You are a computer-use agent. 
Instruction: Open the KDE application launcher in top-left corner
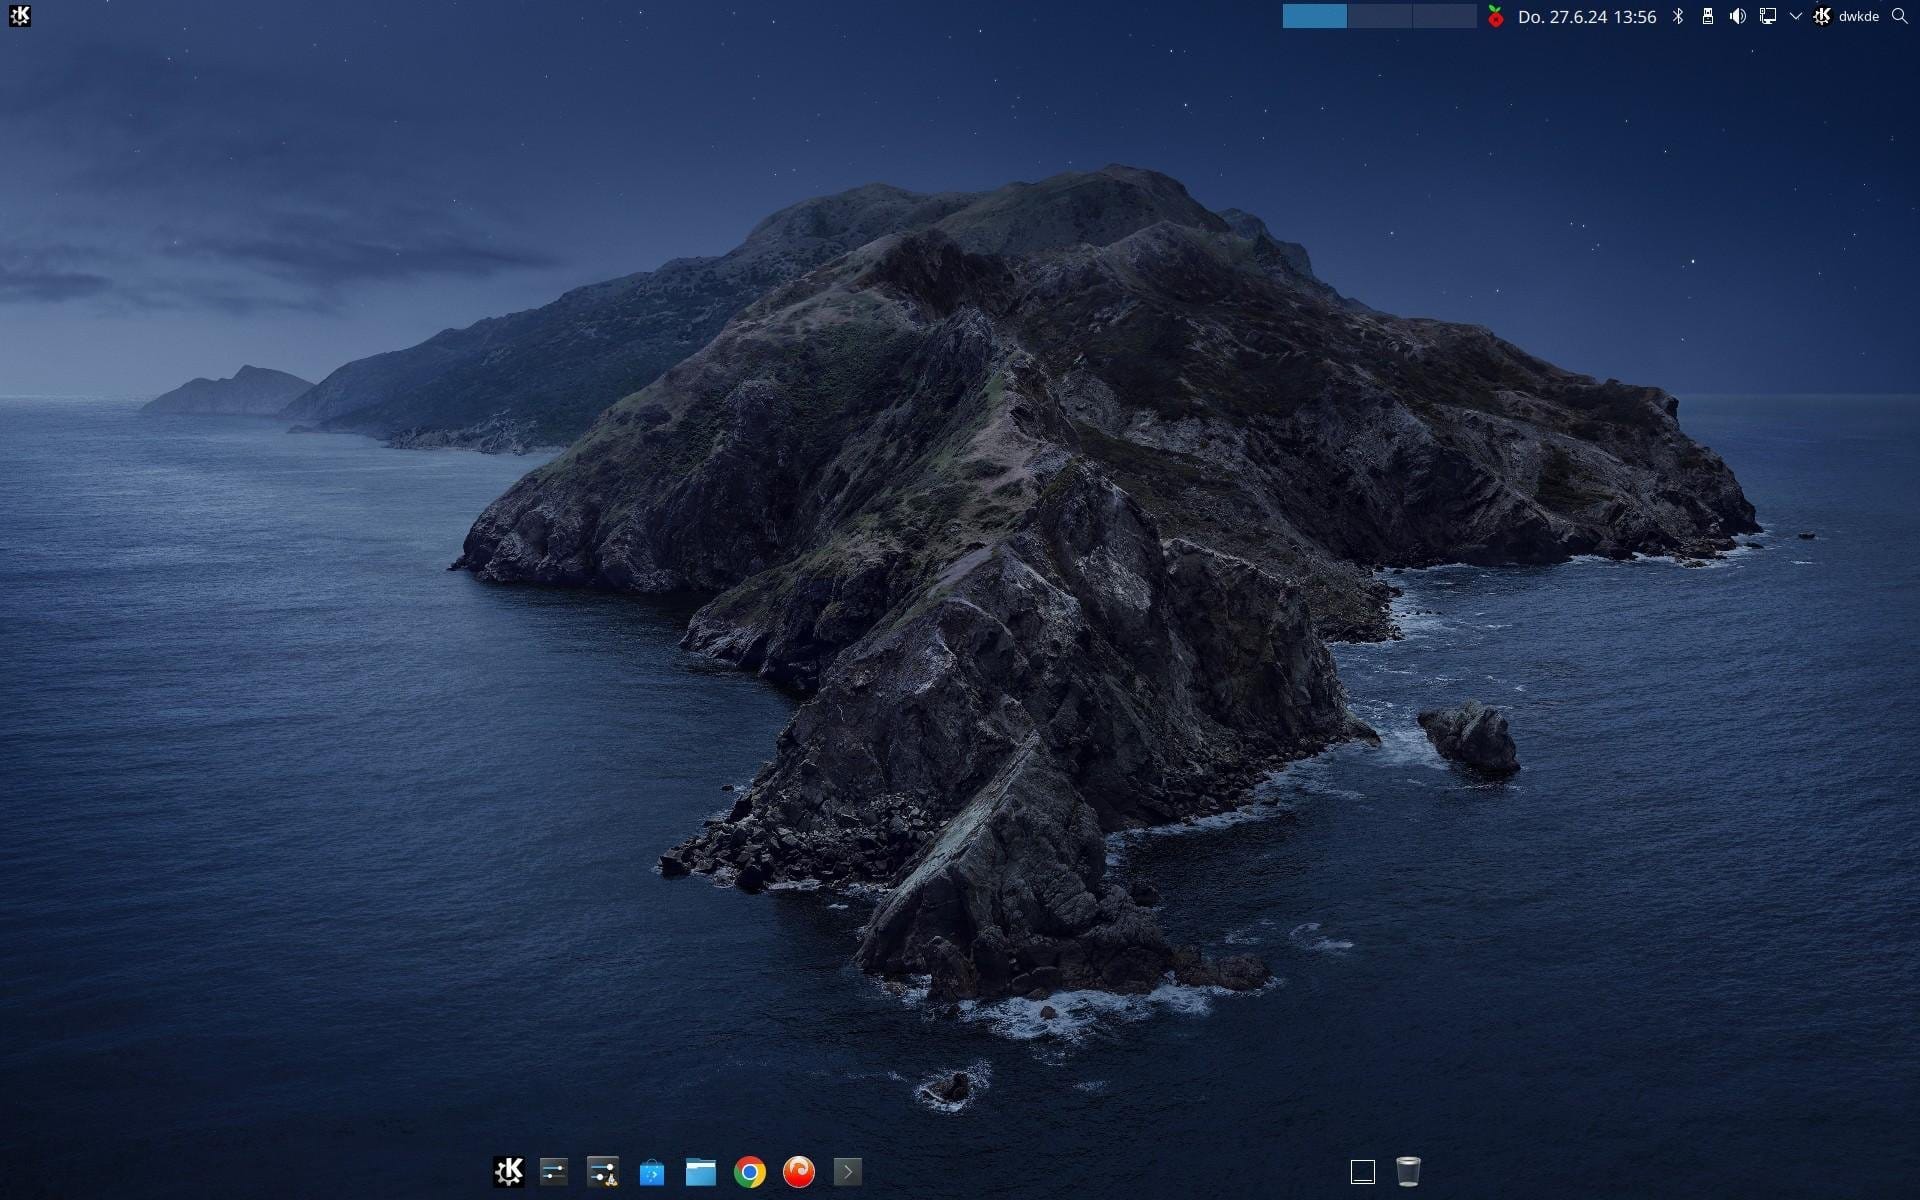(x=19, y=16)
